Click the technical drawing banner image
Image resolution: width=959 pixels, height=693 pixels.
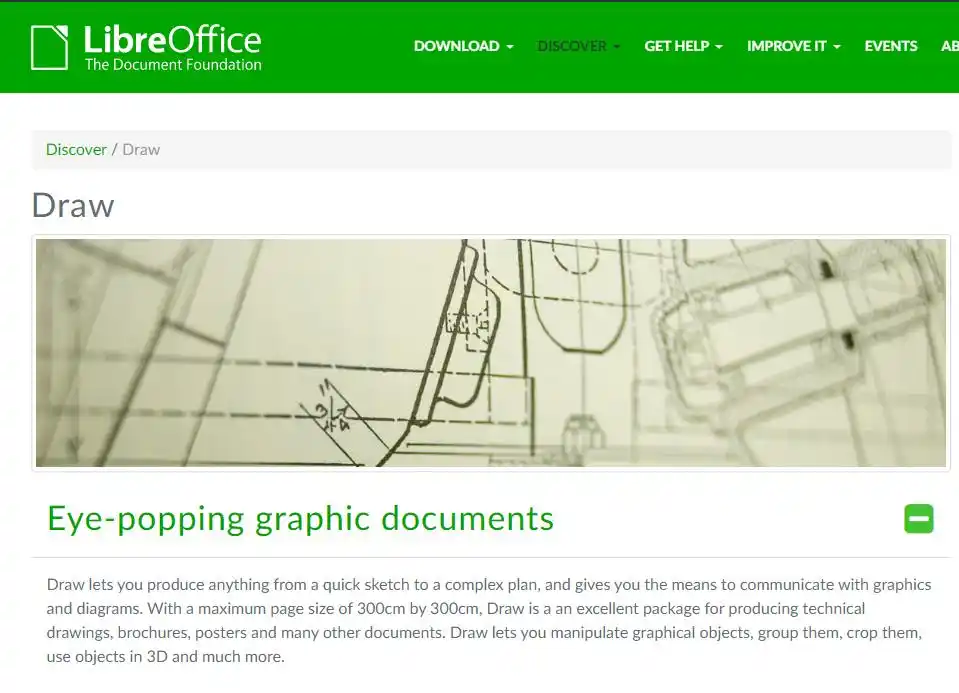pos(491,353)
